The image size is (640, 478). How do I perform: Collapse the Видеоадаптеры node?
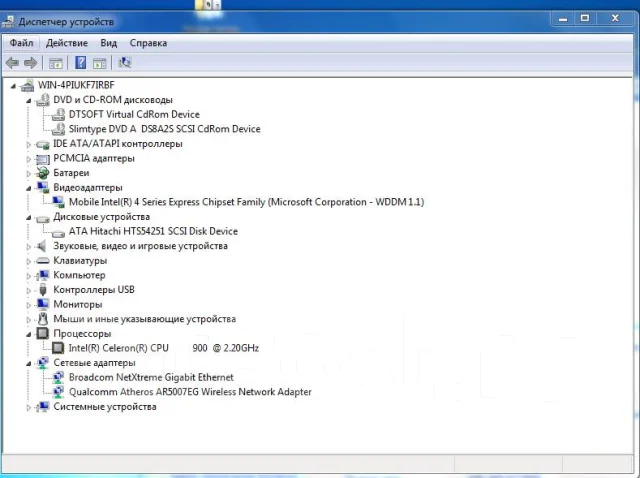point(29,189)
